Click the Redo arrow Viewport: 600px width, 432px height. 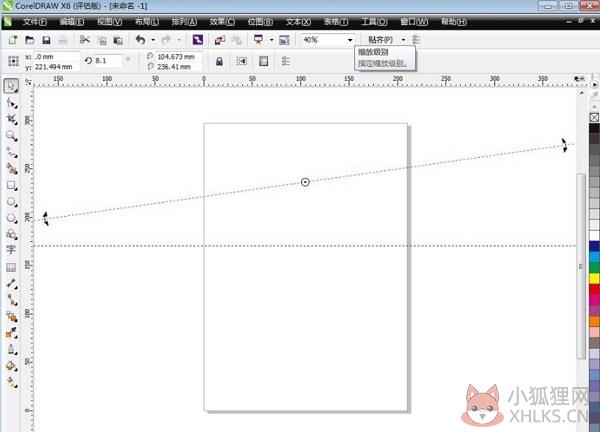[166, 40]
